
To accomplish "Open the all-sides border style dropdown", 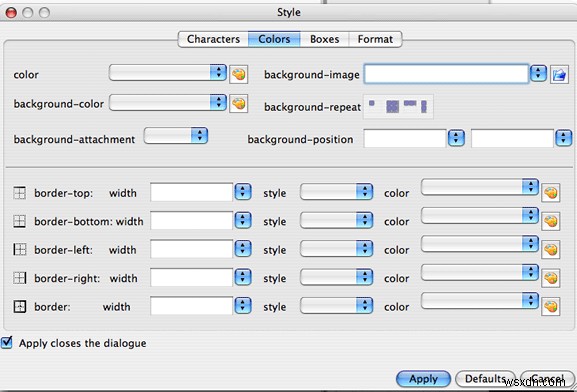I will pyautogui.click(x=336, y=306).
